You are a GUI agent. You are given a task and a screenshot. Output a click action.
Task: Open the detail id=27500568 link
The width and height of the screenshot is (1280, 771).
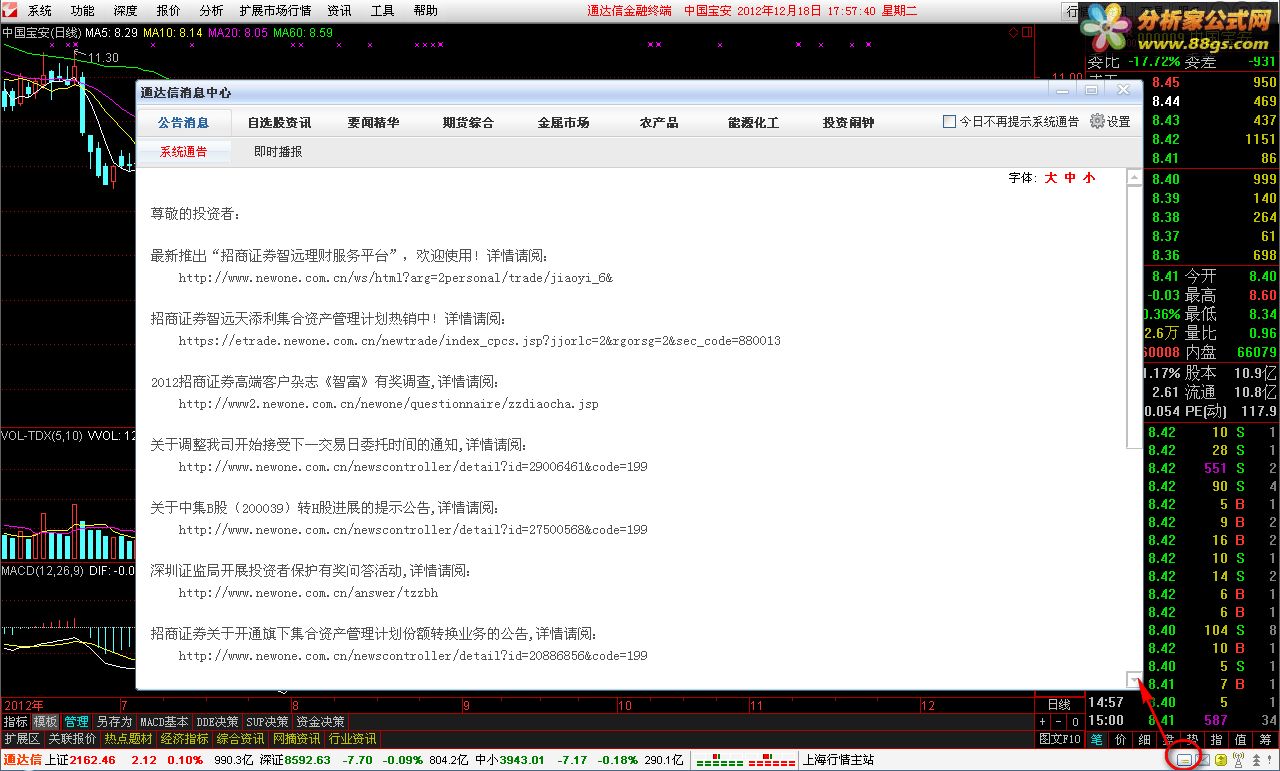(413, 529)
